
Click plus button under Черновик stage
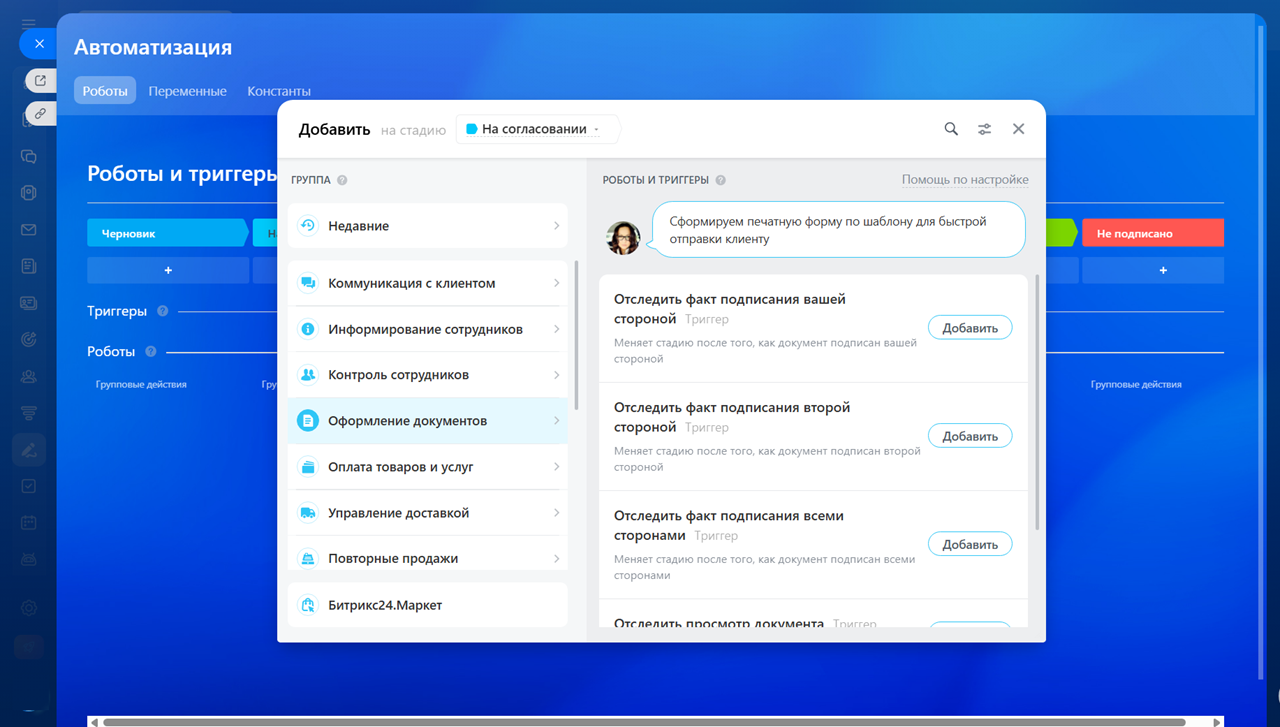(x=167, y=270)
